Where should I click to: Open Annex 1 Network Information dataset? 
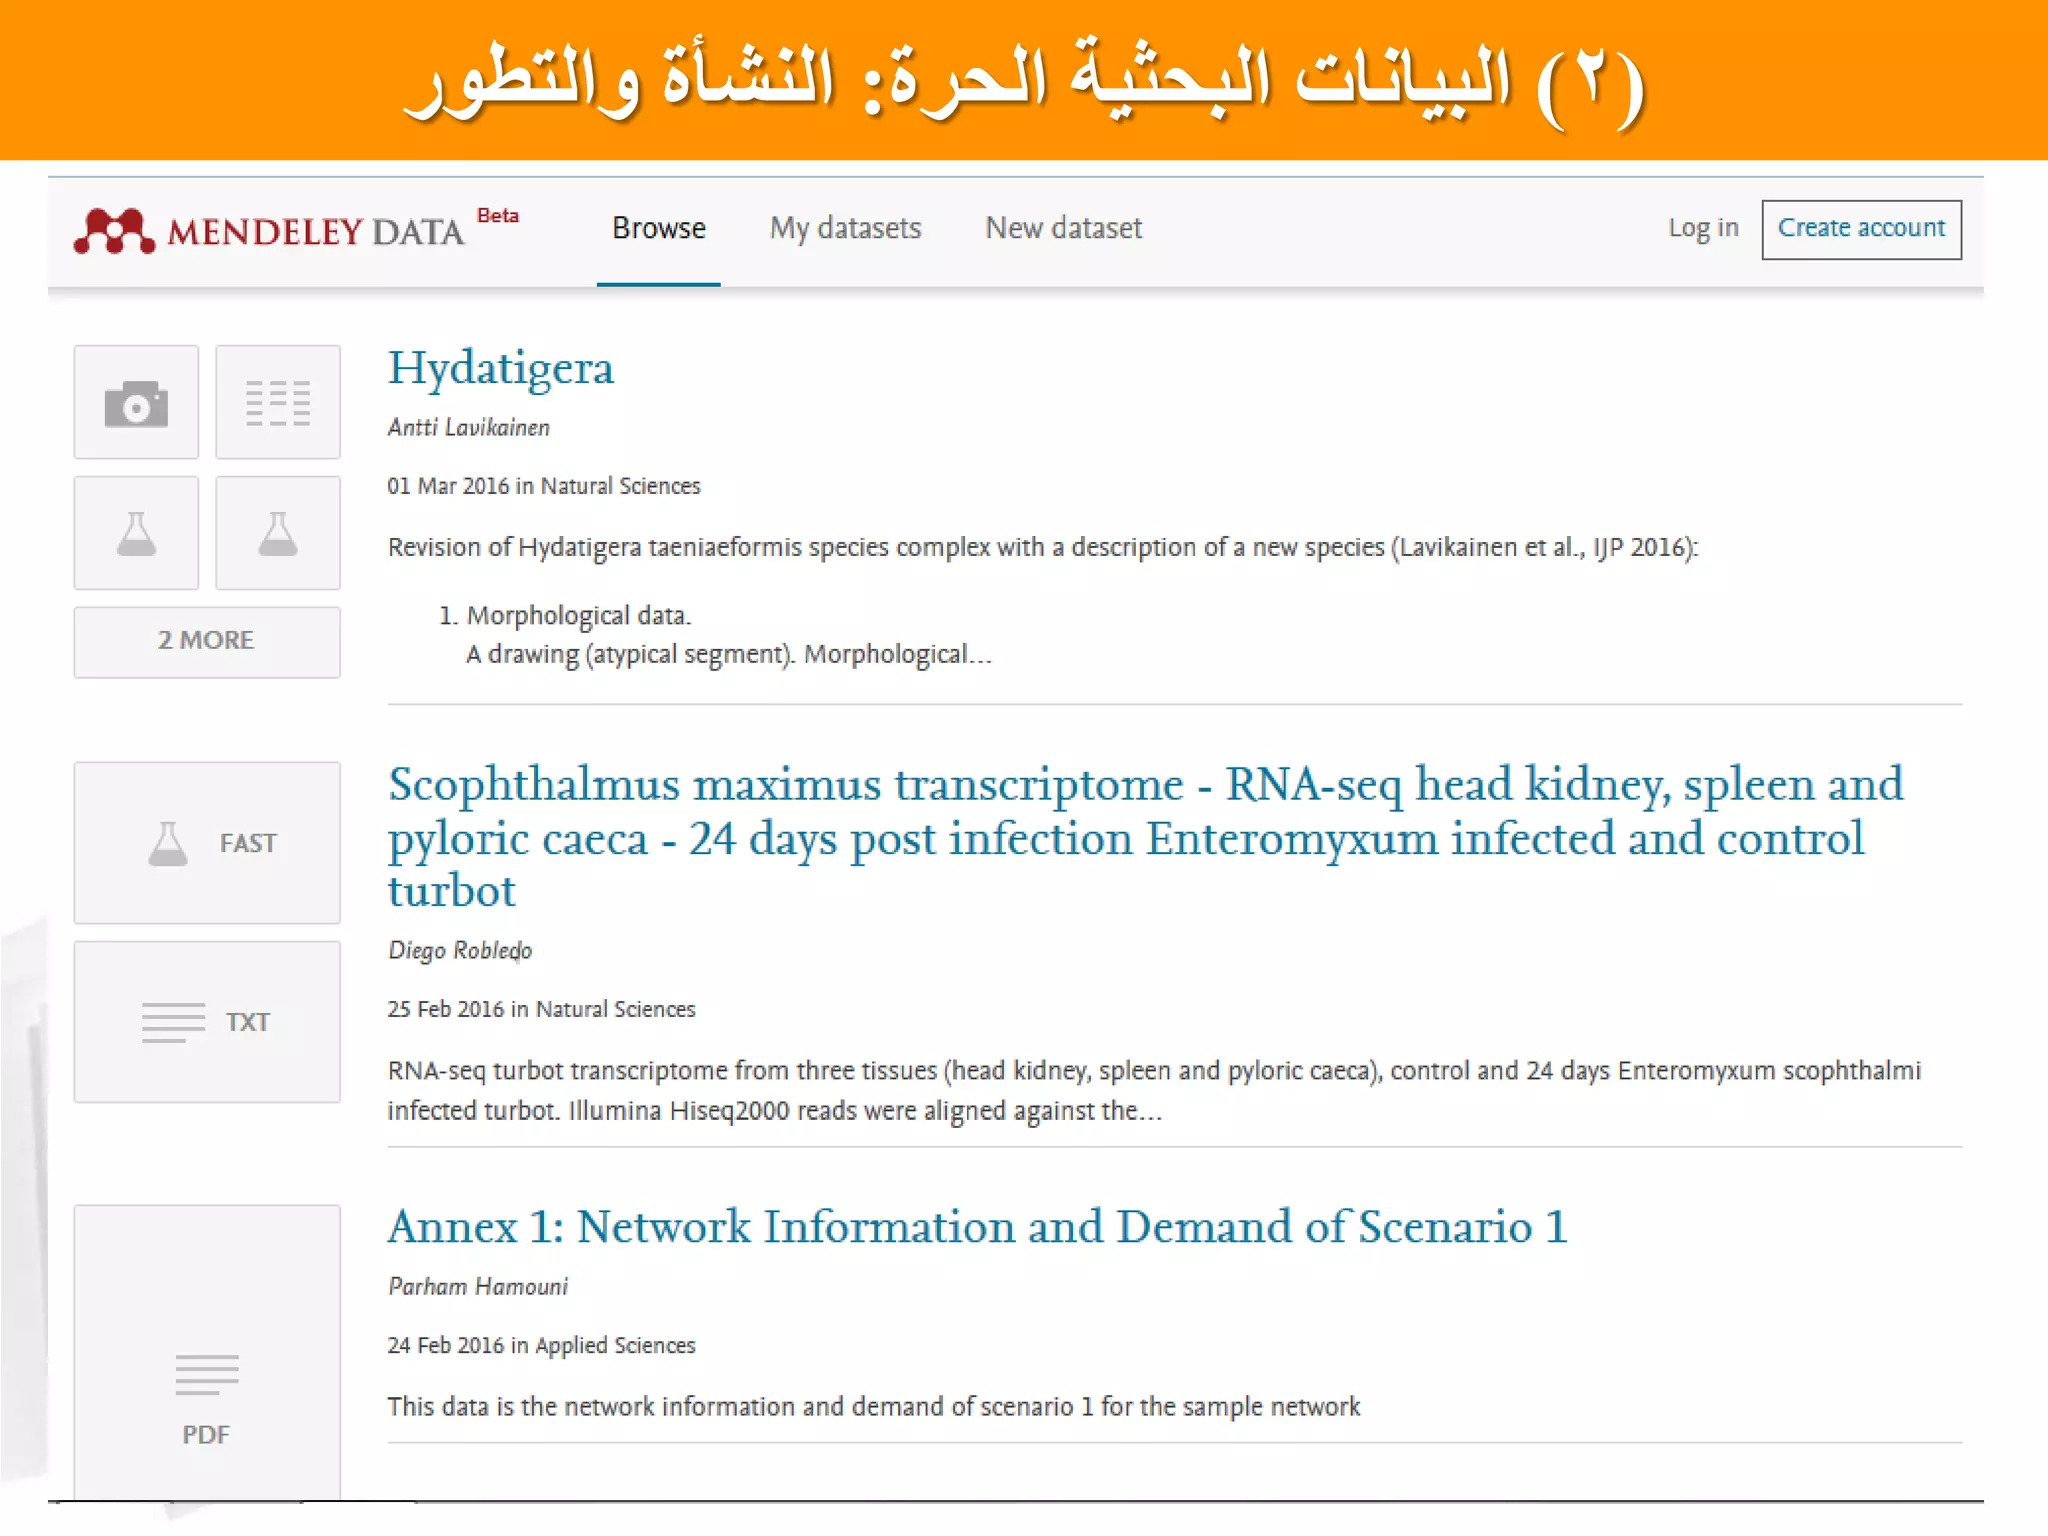tap(977, 1227)
